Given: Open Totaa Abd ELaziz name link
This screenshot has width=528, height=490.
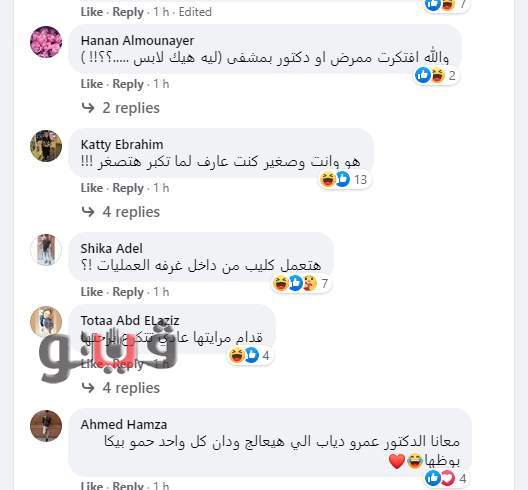Looking at the screenshot, I should coord(130,320).
